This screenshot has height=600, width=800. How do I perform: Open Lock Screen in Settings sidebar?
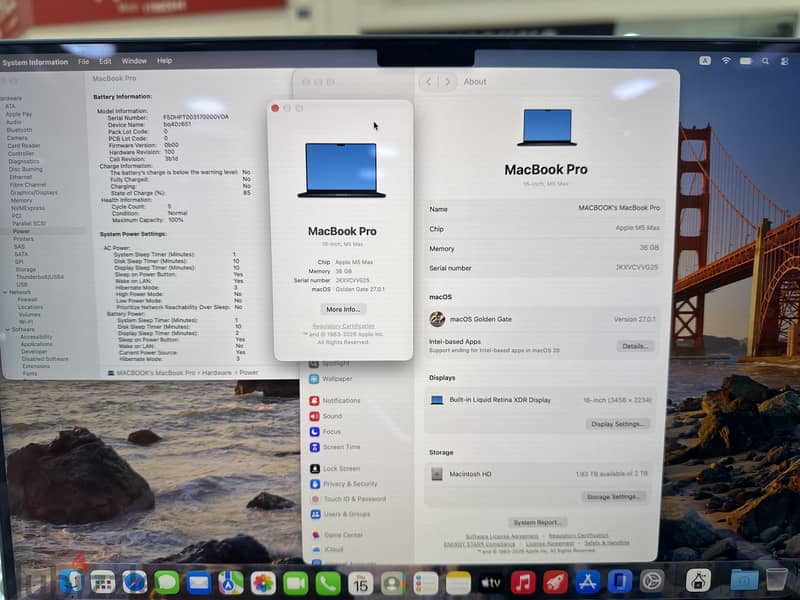coord(335,468)
